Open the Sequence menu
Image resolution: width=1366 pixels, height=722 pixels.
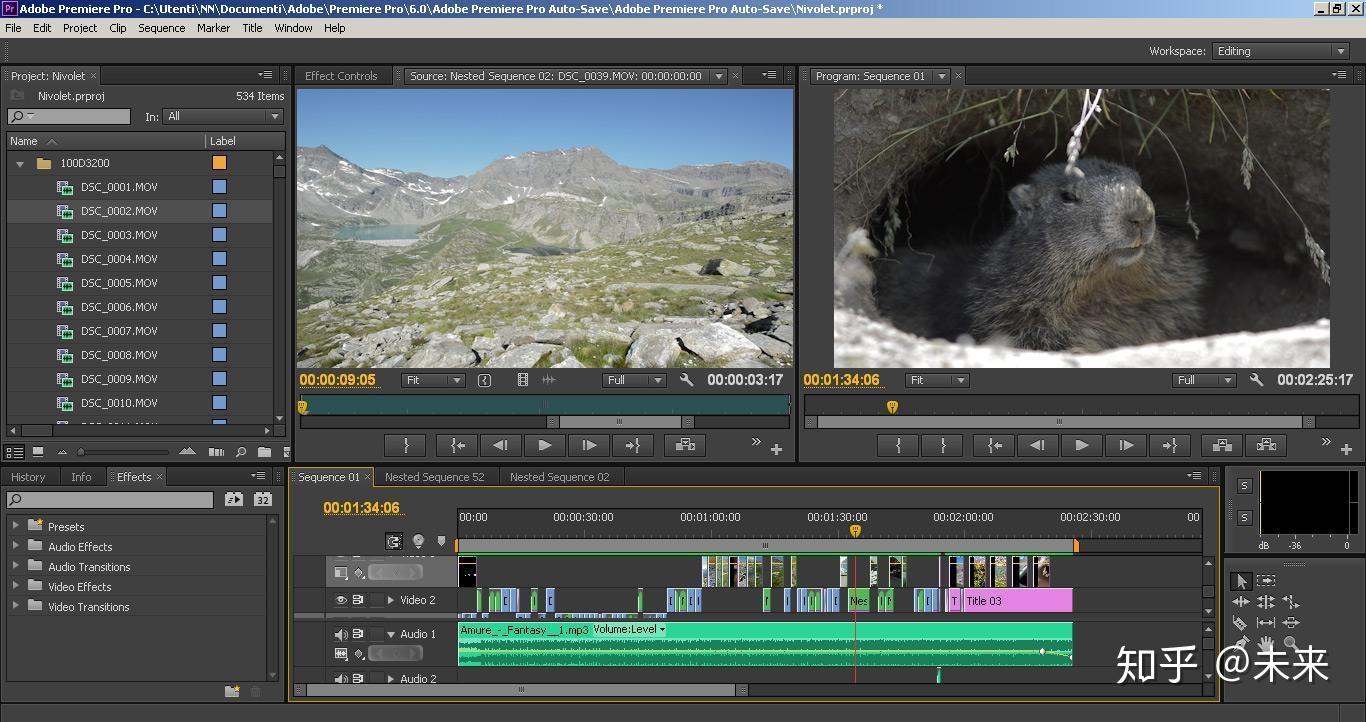161,28
